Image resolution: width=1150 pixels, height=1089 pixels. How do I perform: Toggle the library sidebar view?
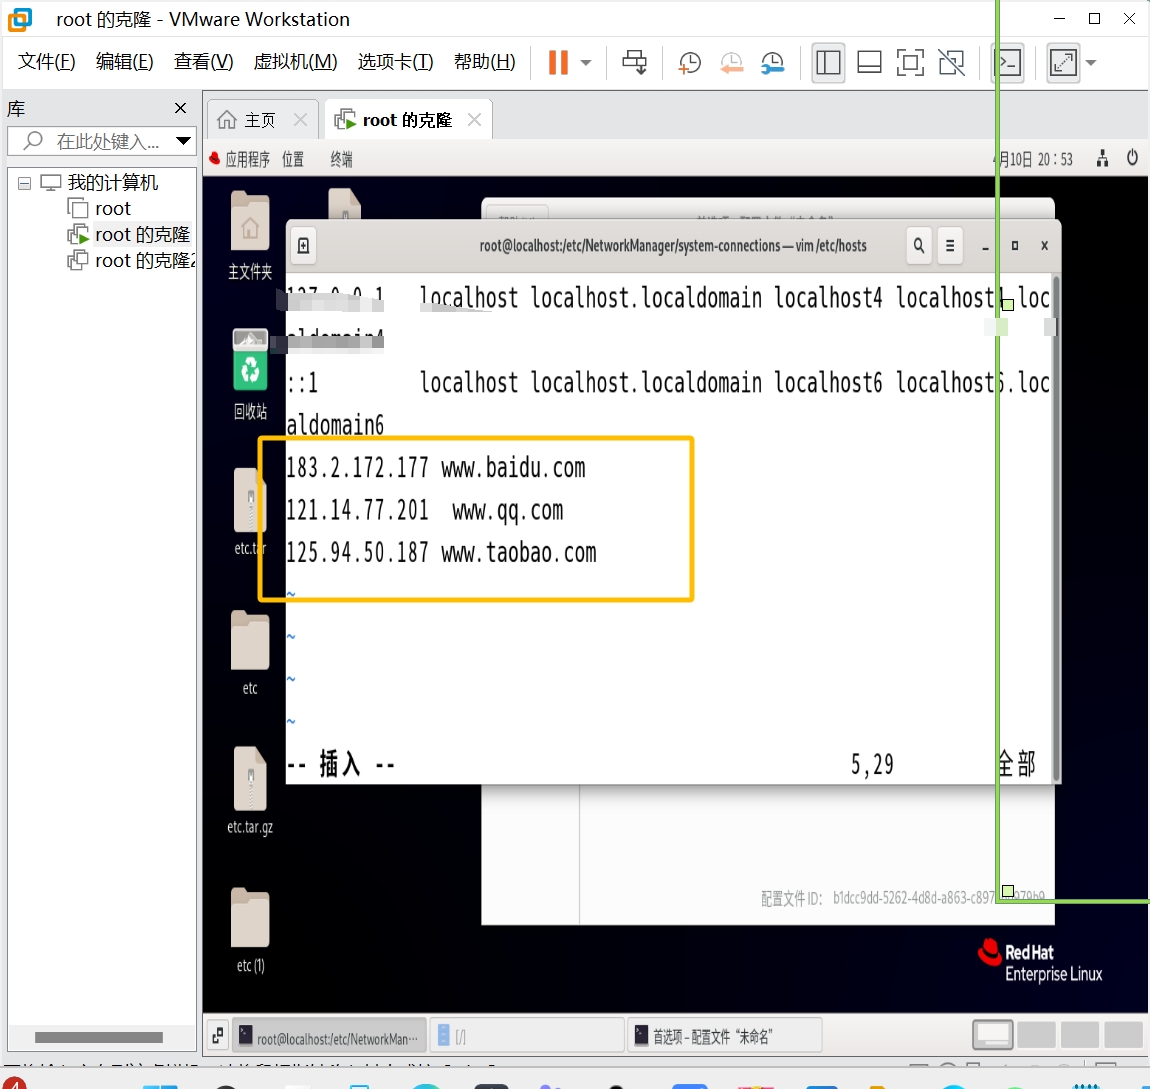tap(828, 63)
